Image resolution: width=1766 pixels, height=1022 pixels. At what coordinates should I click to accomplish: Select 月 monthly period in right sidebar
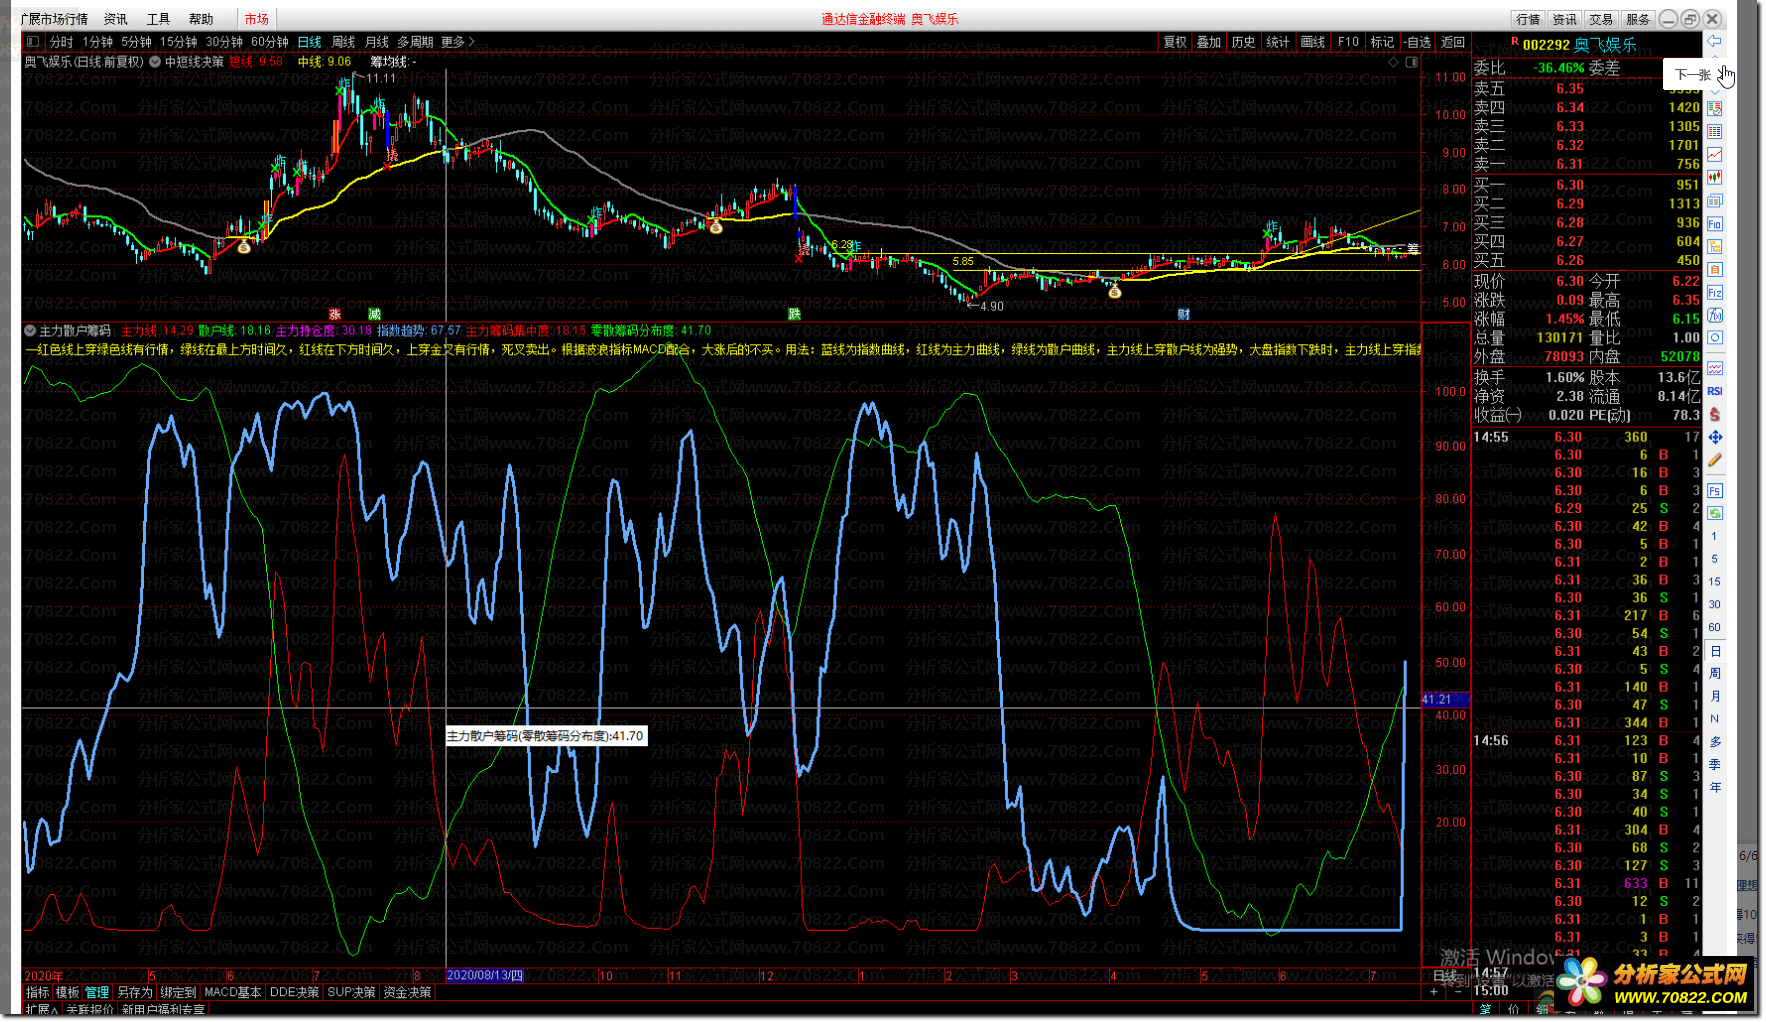1714,697
